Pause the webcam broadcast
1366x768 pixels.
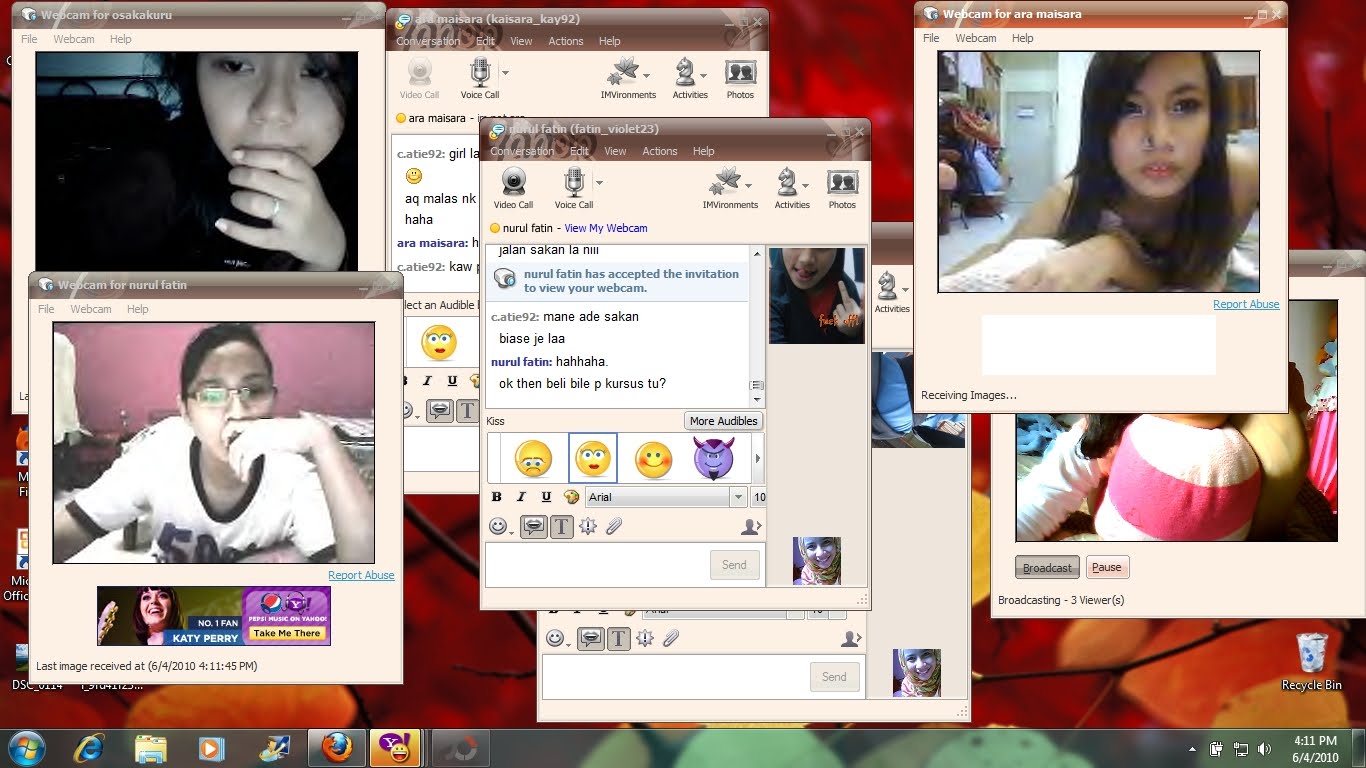(1106, 567)
